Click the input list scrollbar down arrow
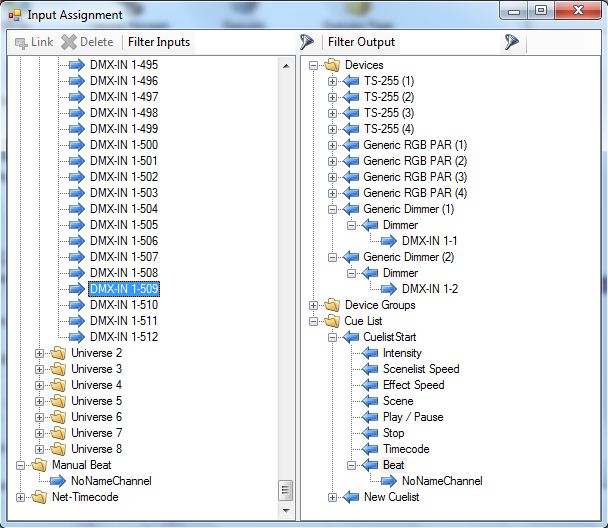The width and height of the screenshot is (608, 528). [x=285, y=510]
